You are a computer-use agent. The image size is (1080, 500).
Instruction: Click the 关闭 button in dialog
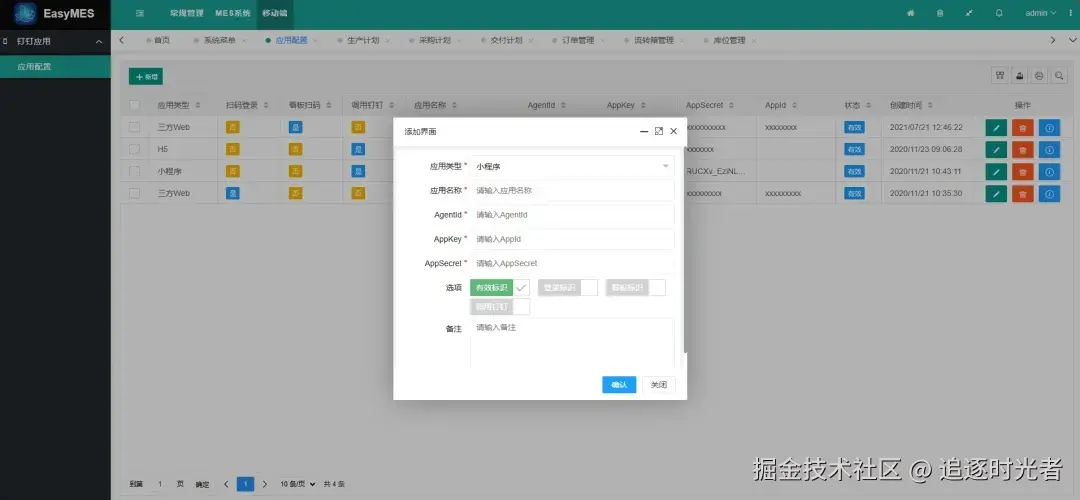click(x=659, y=385)
